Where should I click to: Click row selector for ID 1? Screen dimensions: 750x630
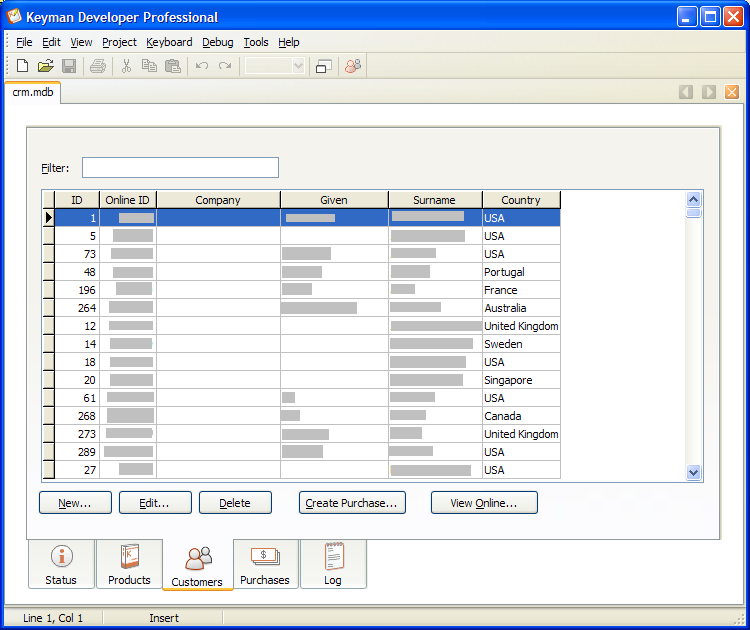48,218
